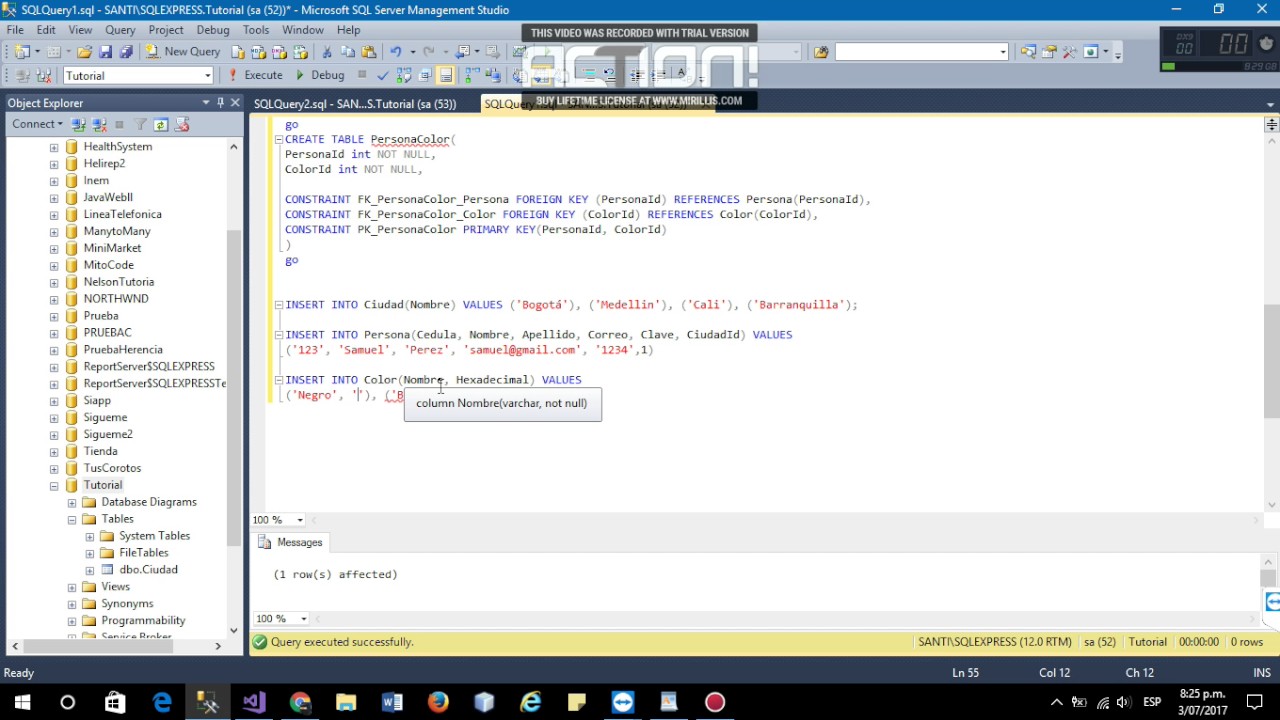Image resolution: width=1280 pixels, height=720 pixels.
Task: Open Firefox from the taskbar
Action: click(x=438, y=703)
